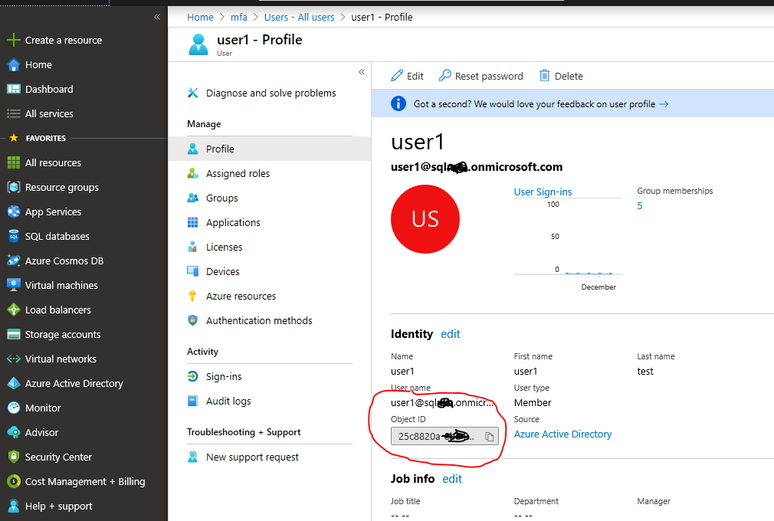Image resolution: width=774 pixels, height=521 pixels.
Task: Click the feedback info circle icon
Action: [398, 104]
